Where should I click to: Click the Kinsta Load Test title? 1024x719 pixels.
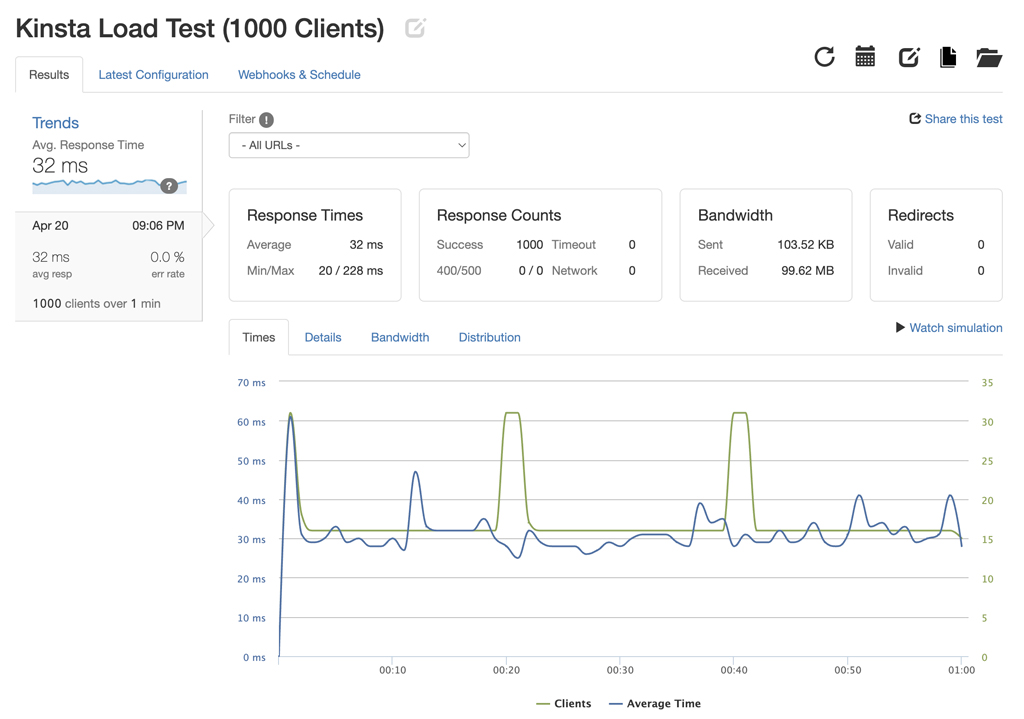pyautogui.click(x=199, y=29)
